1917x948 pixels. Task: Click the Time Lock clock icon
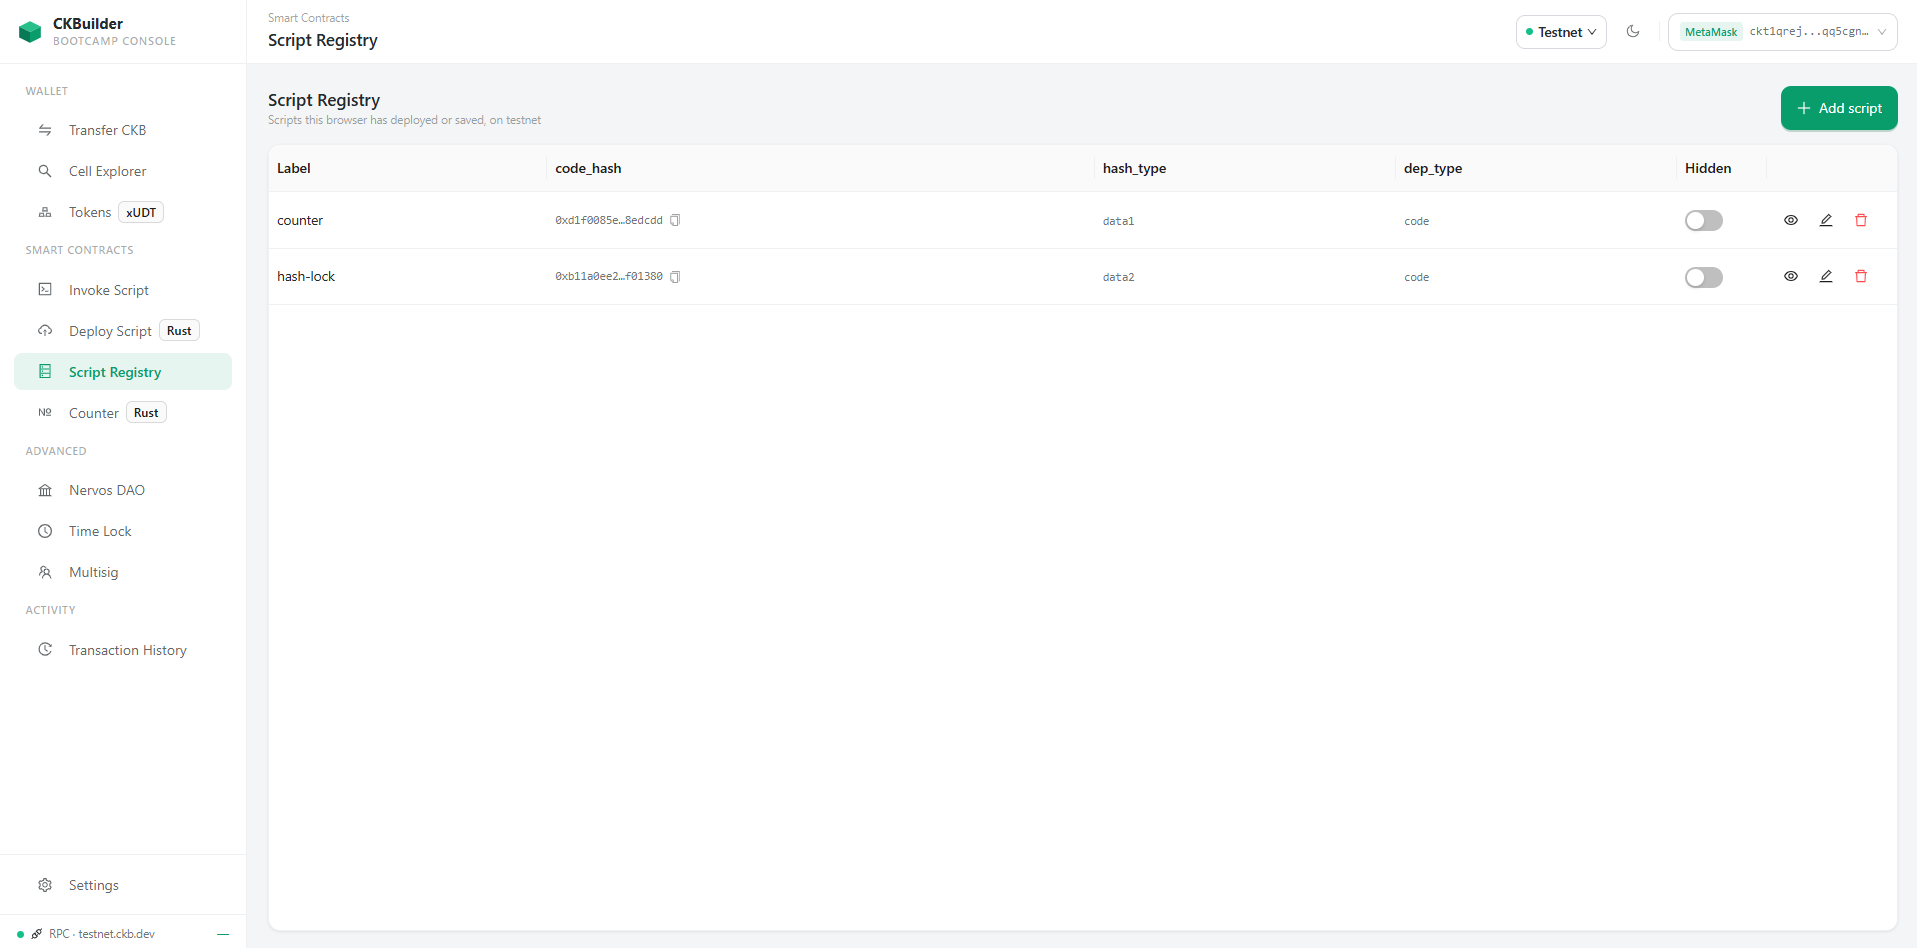point(45,531)
